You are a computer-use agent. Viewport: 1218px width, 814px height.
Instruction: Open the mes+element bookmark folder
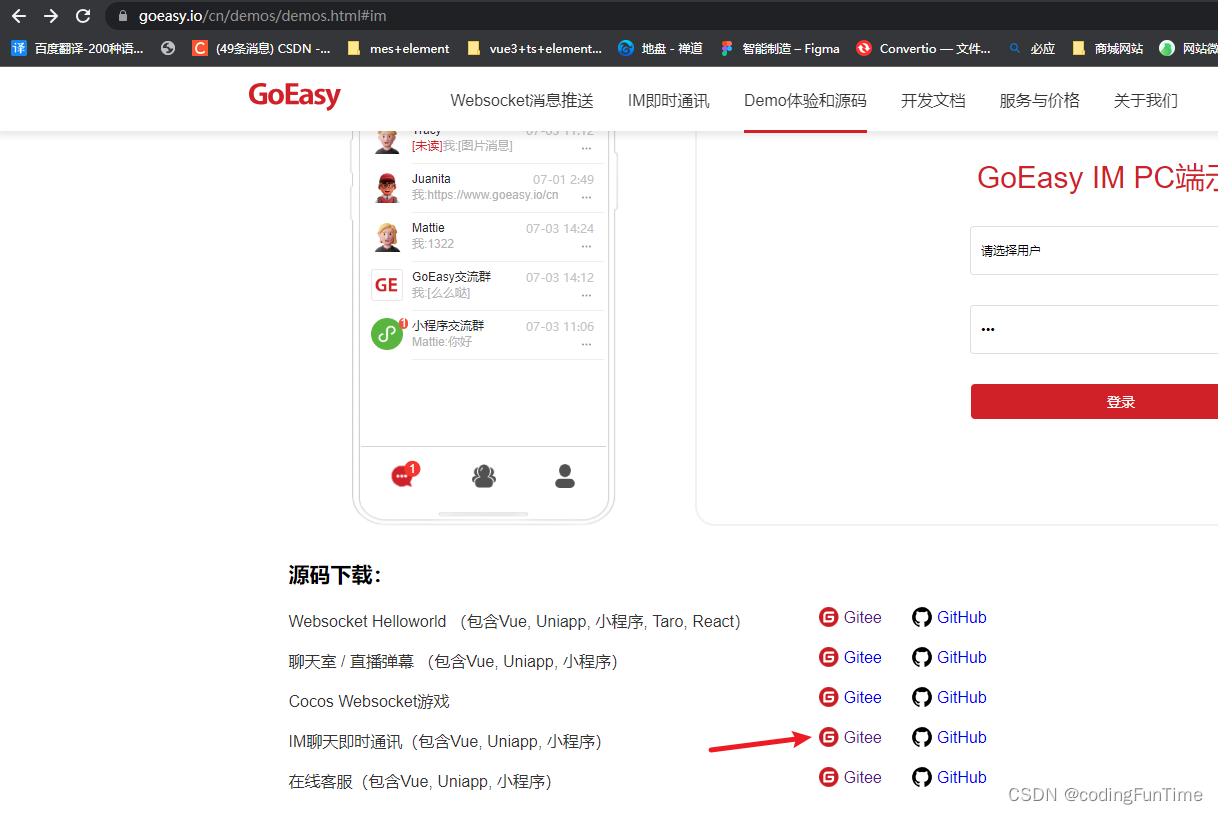coord(398,48)
